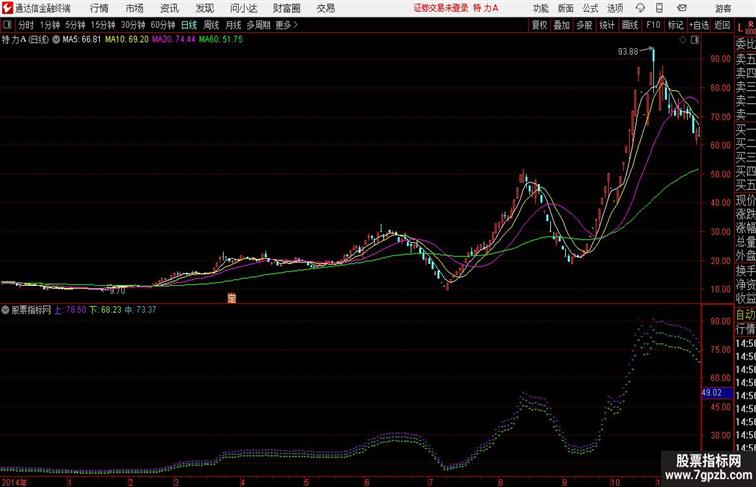
Task: Switch to the 15分钟 period
Action: click(103, 25)
